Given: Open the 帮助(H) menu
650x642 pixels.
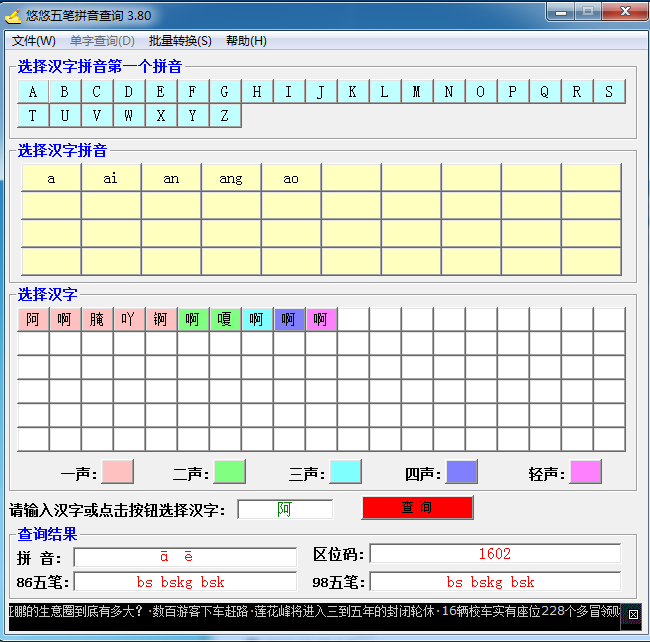Looking at the screenshot, I should 246,41.
